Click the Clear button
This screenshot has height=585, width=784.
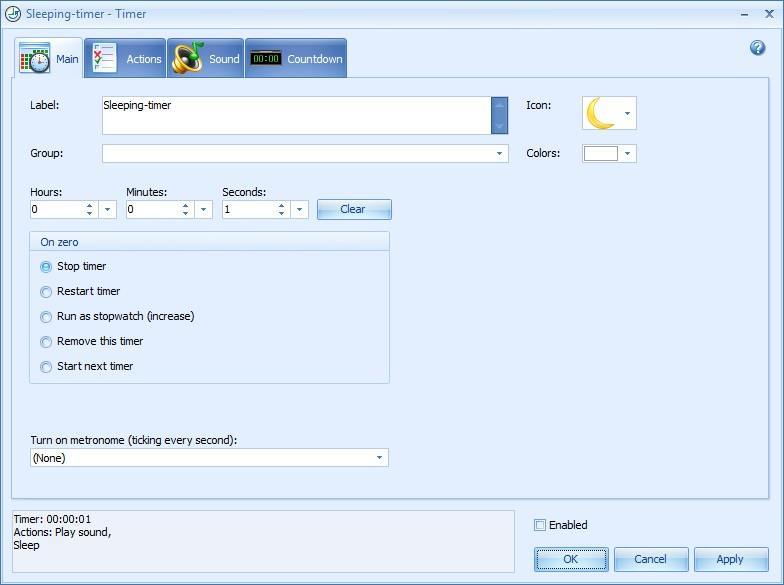point(354,210)
